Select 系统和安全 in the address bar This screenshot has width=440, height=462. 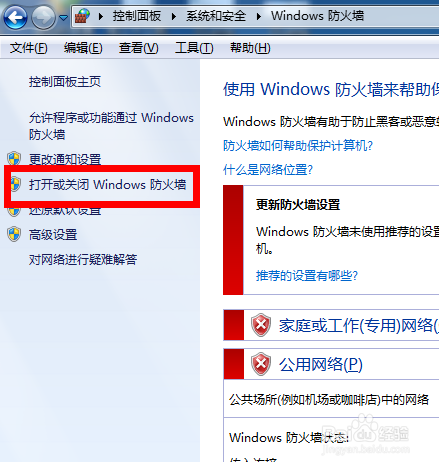[x=216, y=16]
